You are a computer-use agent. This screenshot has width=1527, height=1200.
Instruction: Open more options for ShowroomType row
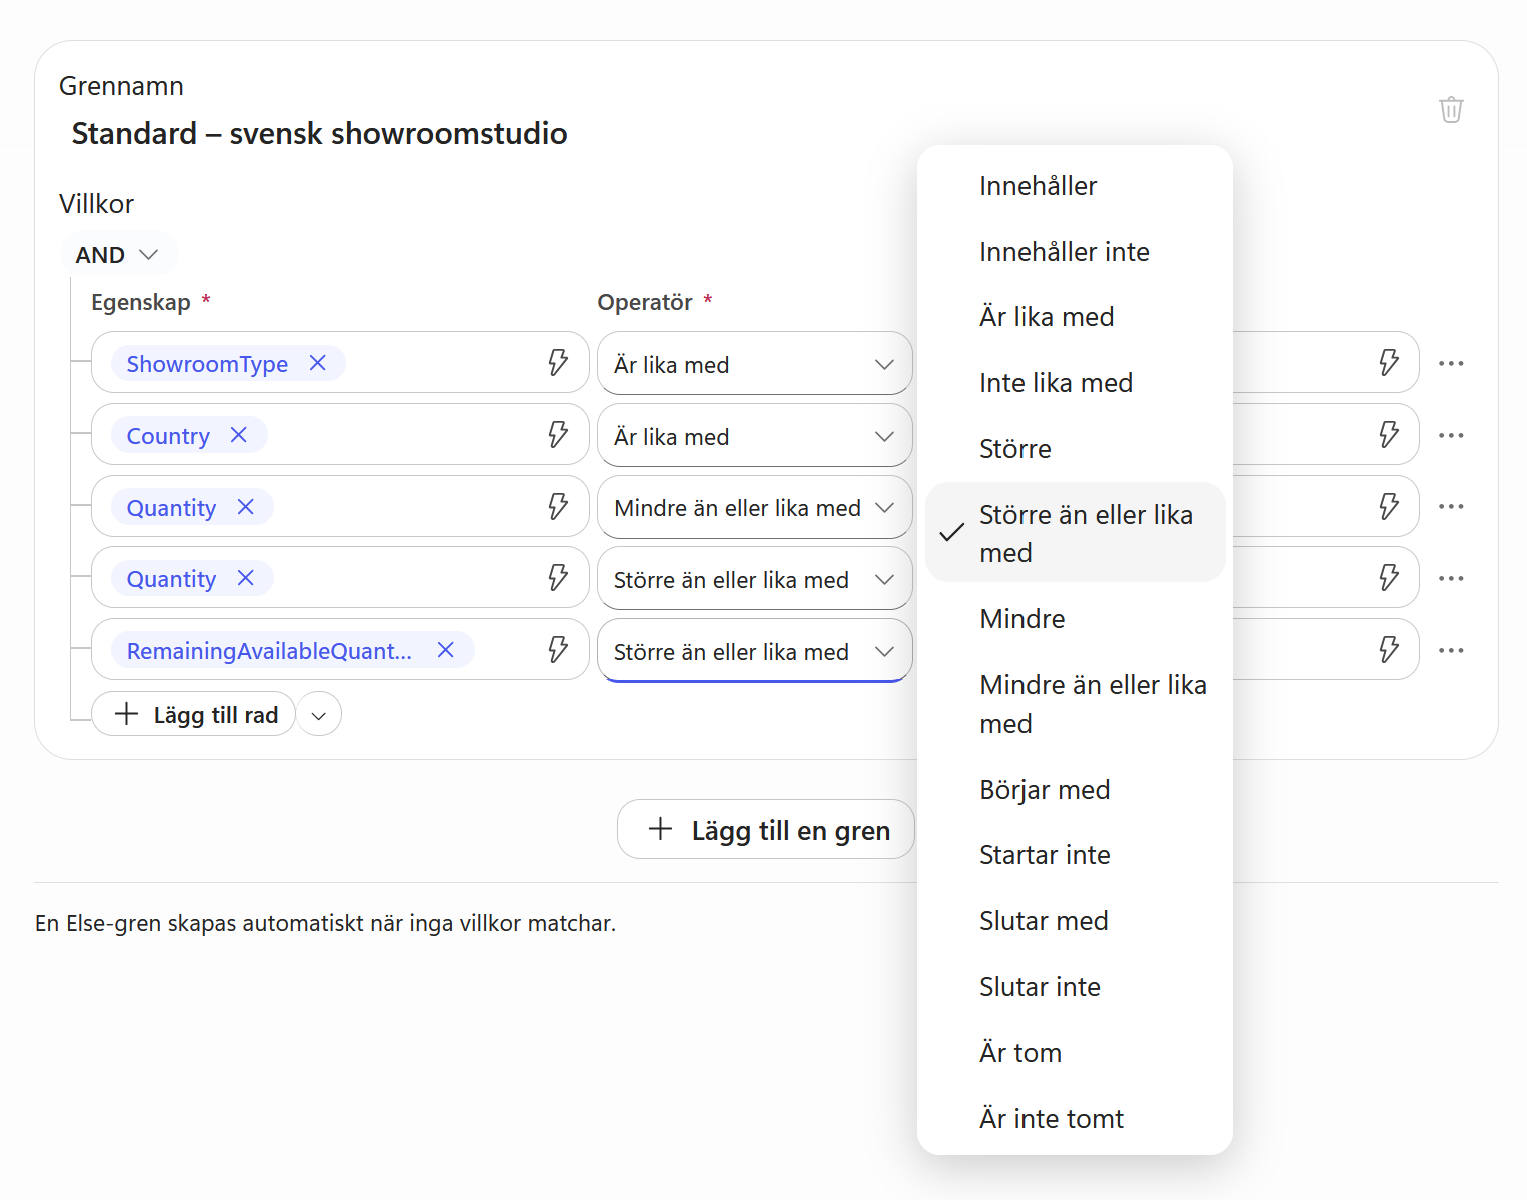(x=1451, y=363)
